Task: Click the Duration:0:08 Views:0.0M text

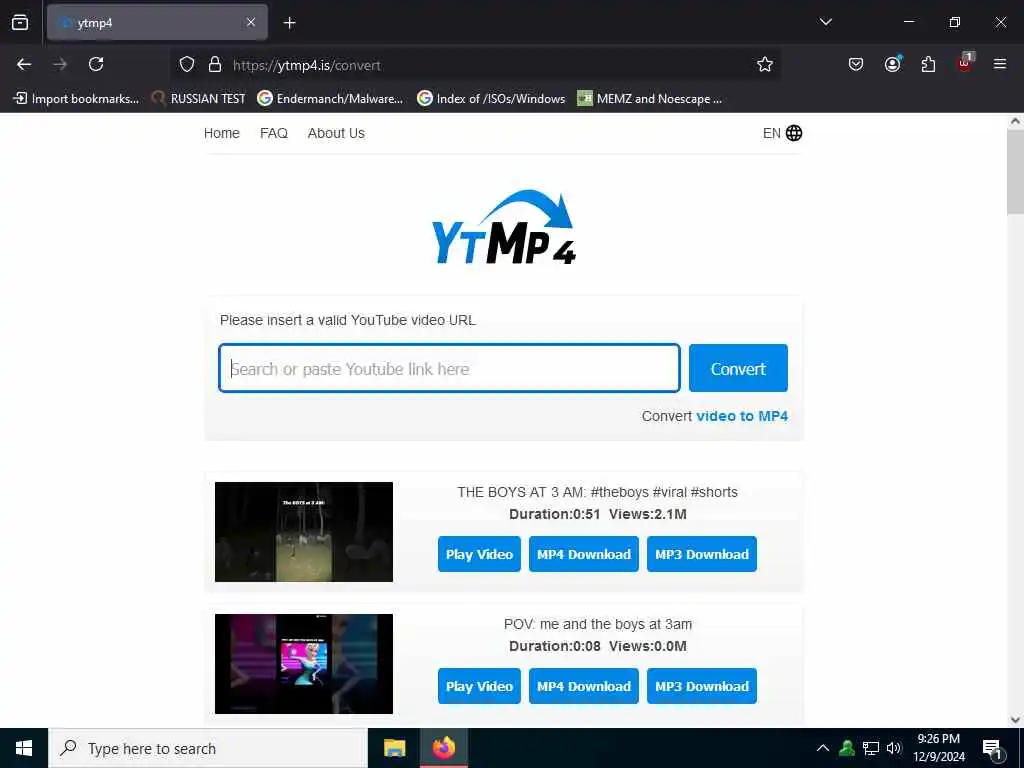Action: (x=598, y=646)
